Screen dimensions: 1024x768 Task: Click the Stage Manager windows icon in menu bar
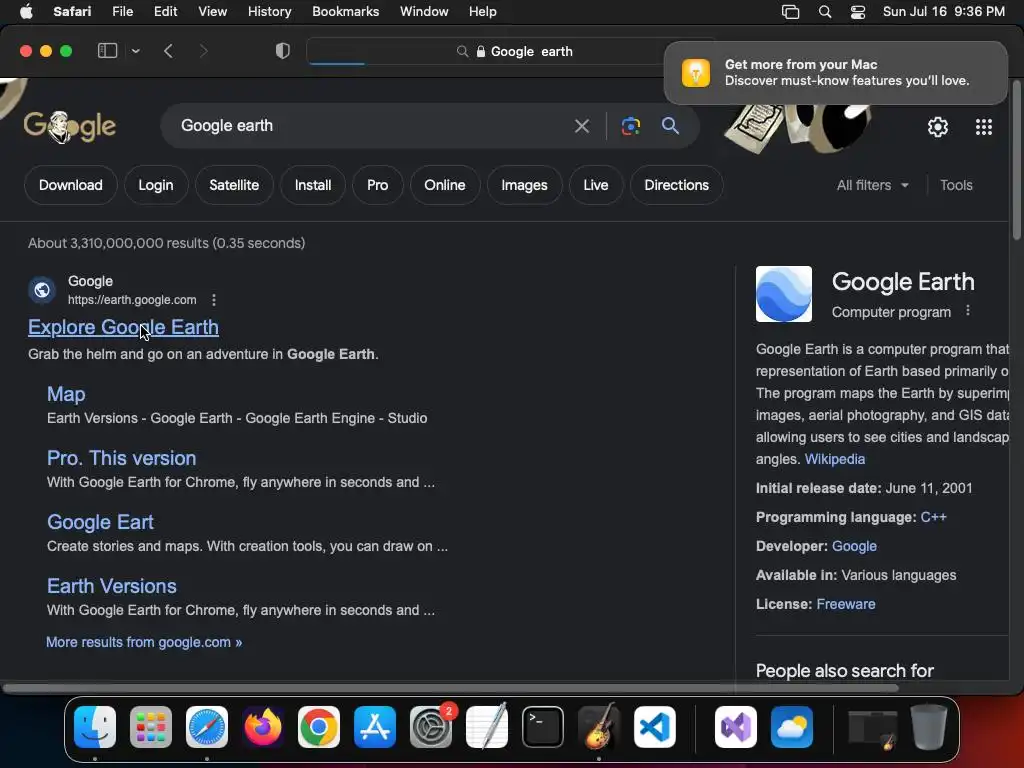pos(790,12)
